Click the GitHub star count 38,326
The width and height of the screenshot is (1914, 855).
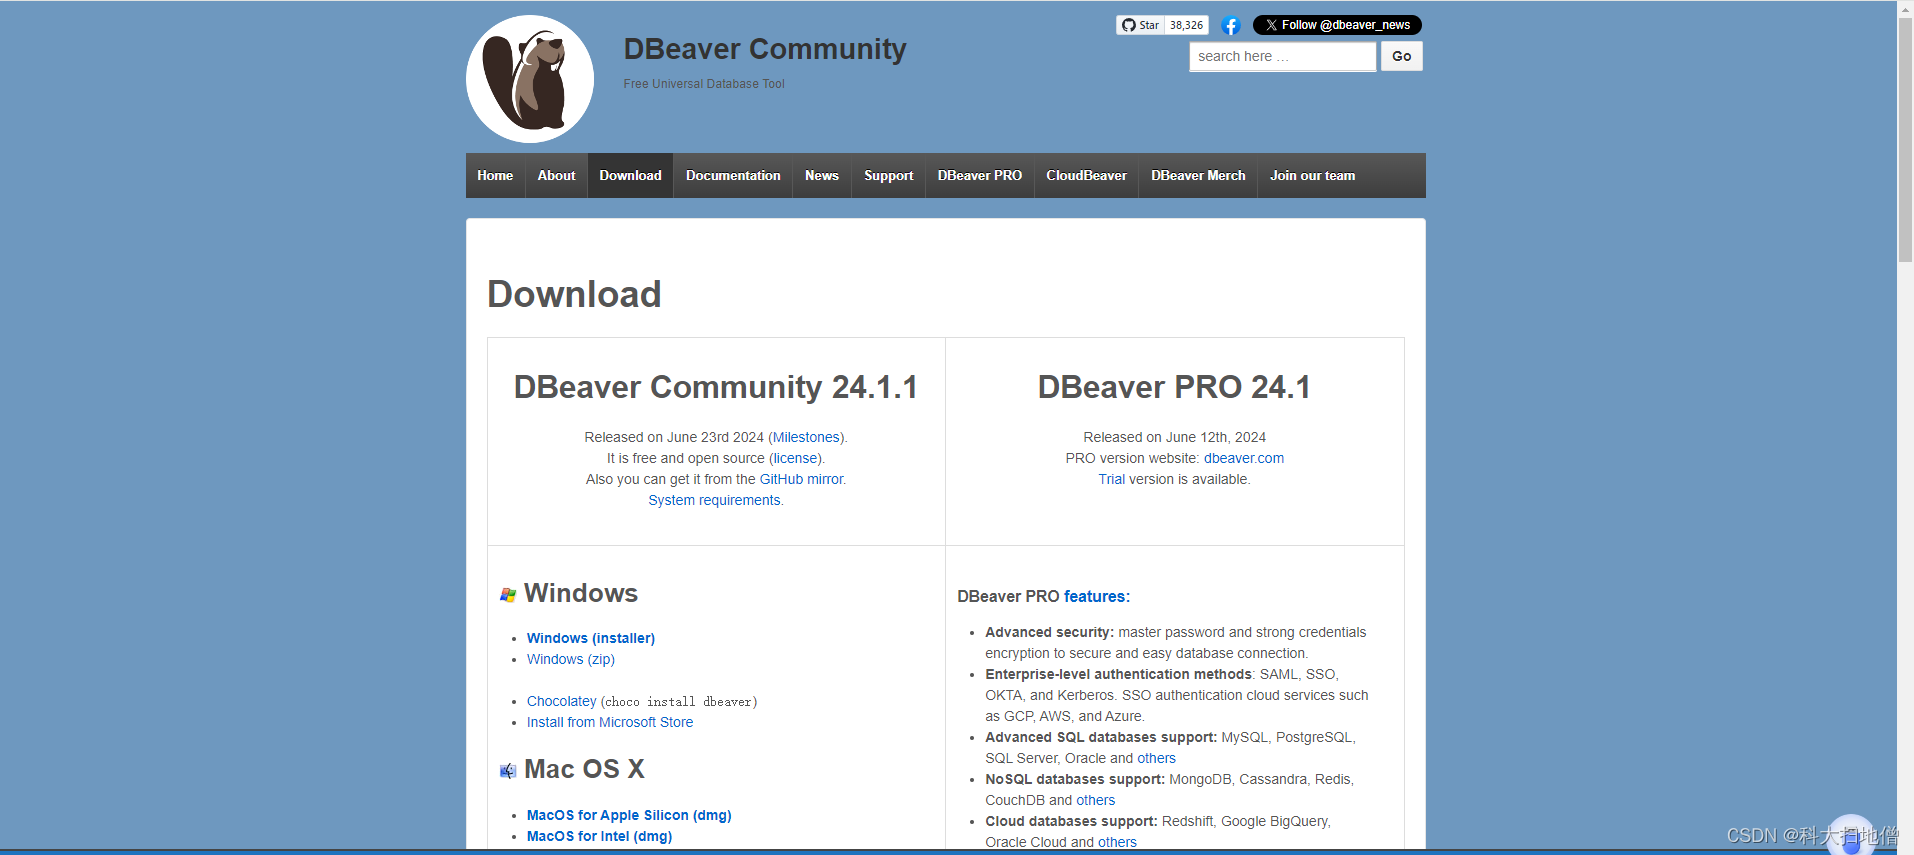[x=1187, y=25]
